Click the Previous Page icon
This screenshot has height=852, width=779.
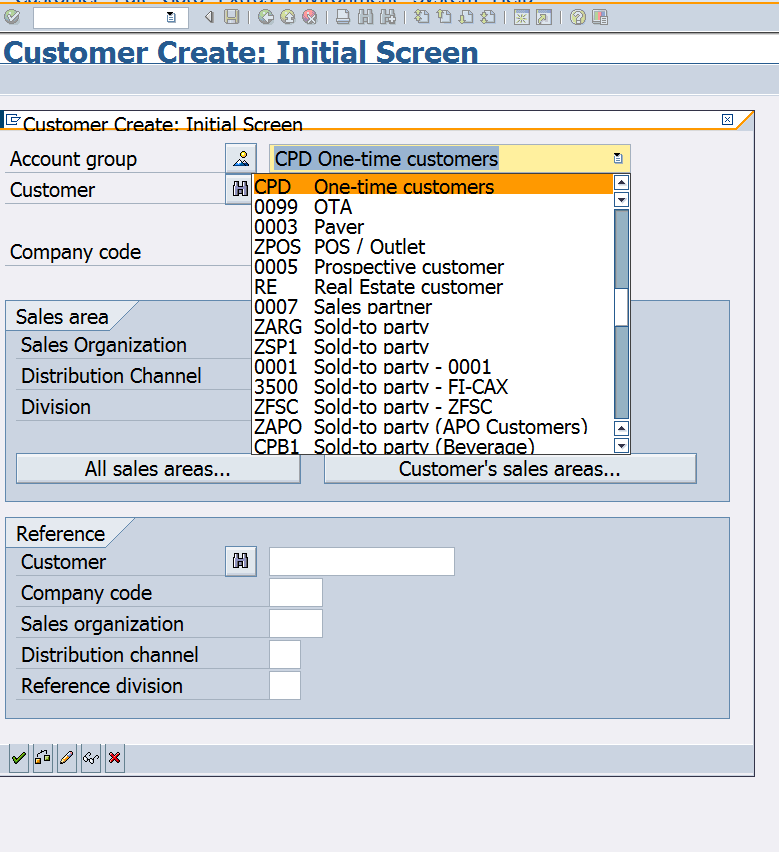(444, 17)
